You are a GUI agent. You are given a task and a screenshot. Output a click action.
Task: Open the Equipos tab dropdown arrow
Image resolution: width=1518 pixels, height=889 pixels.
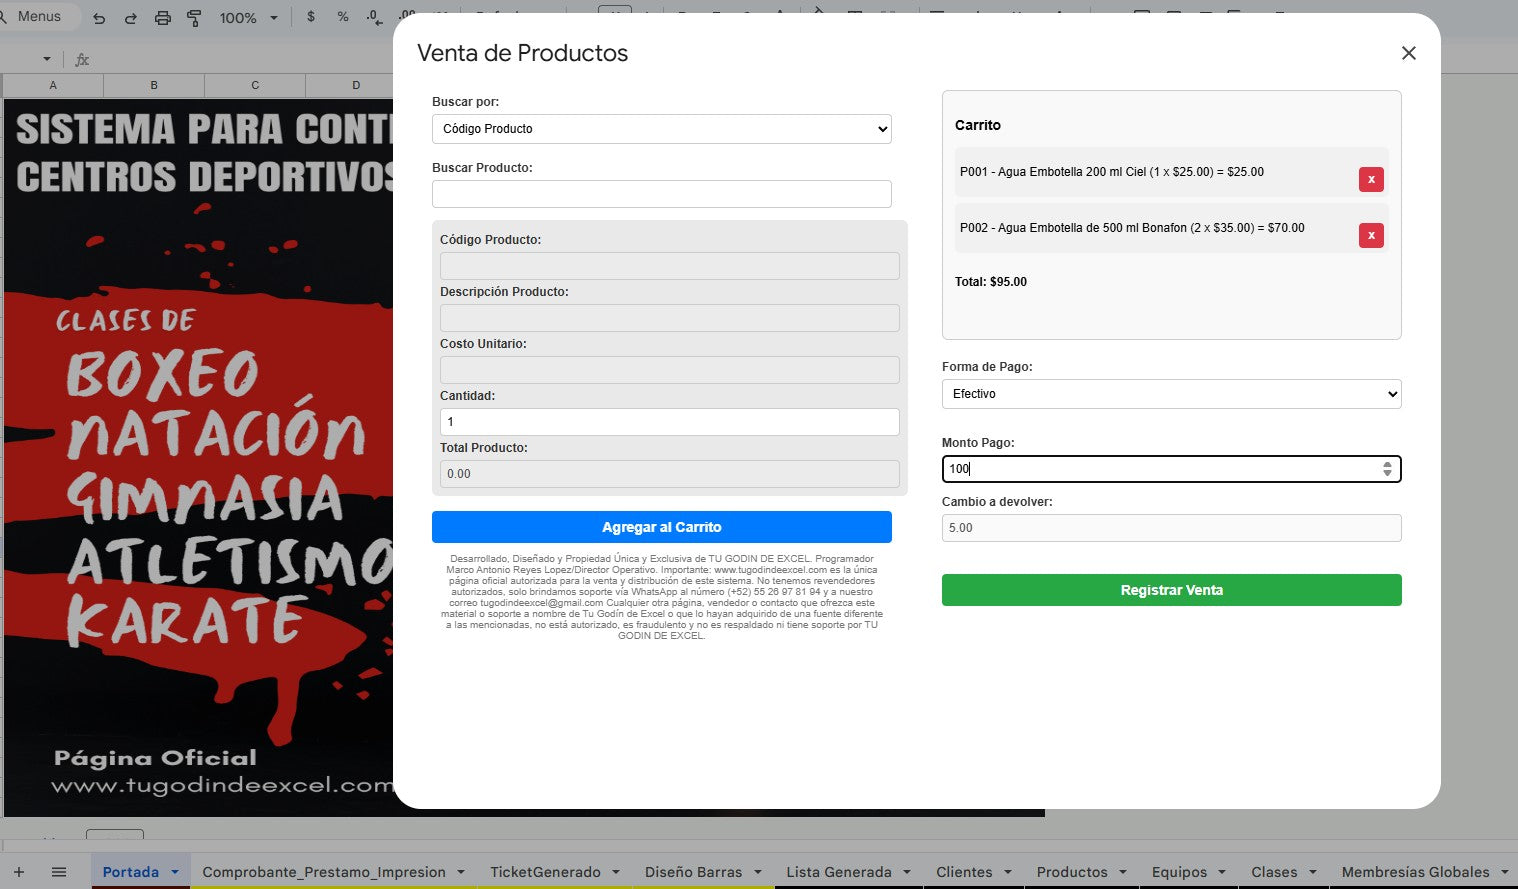pyautogui.click(x=1222, y=872)
